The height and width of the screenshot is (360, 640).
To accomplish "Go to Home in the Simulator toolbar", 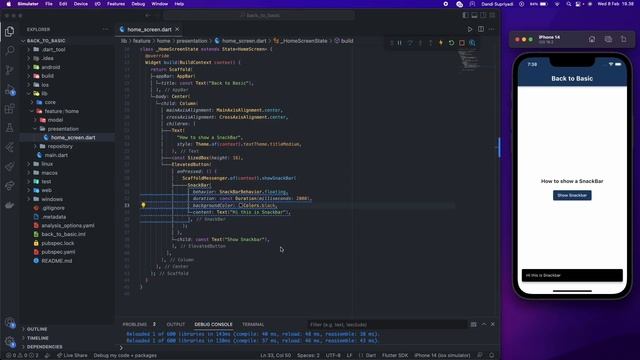I will coord(592,39).
